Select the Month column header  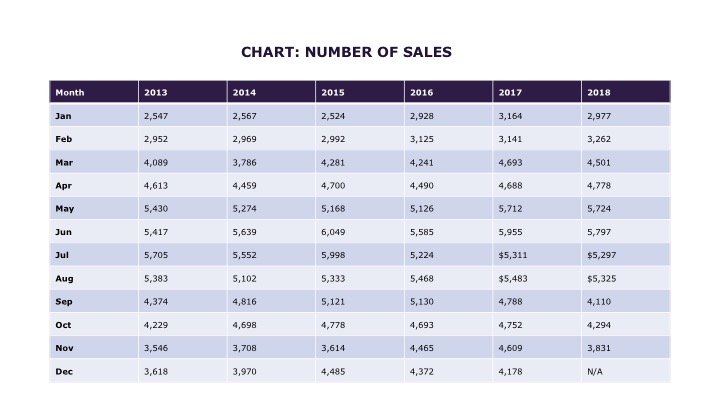[x=70, y=92]
